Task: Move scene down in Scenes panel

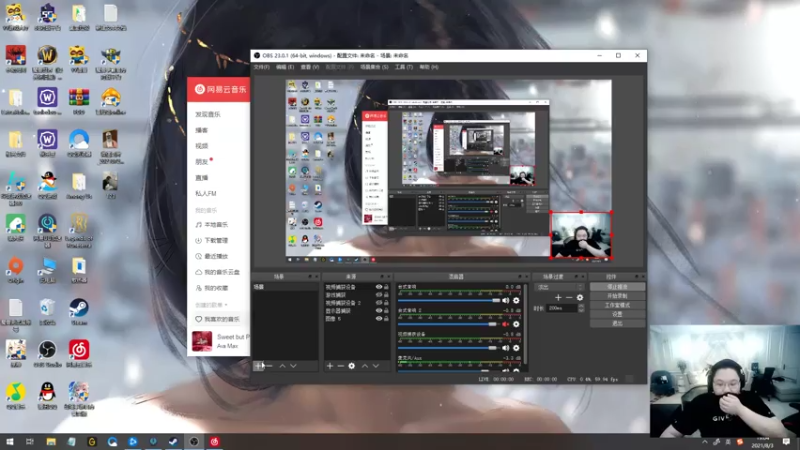Action: point(293,366)
